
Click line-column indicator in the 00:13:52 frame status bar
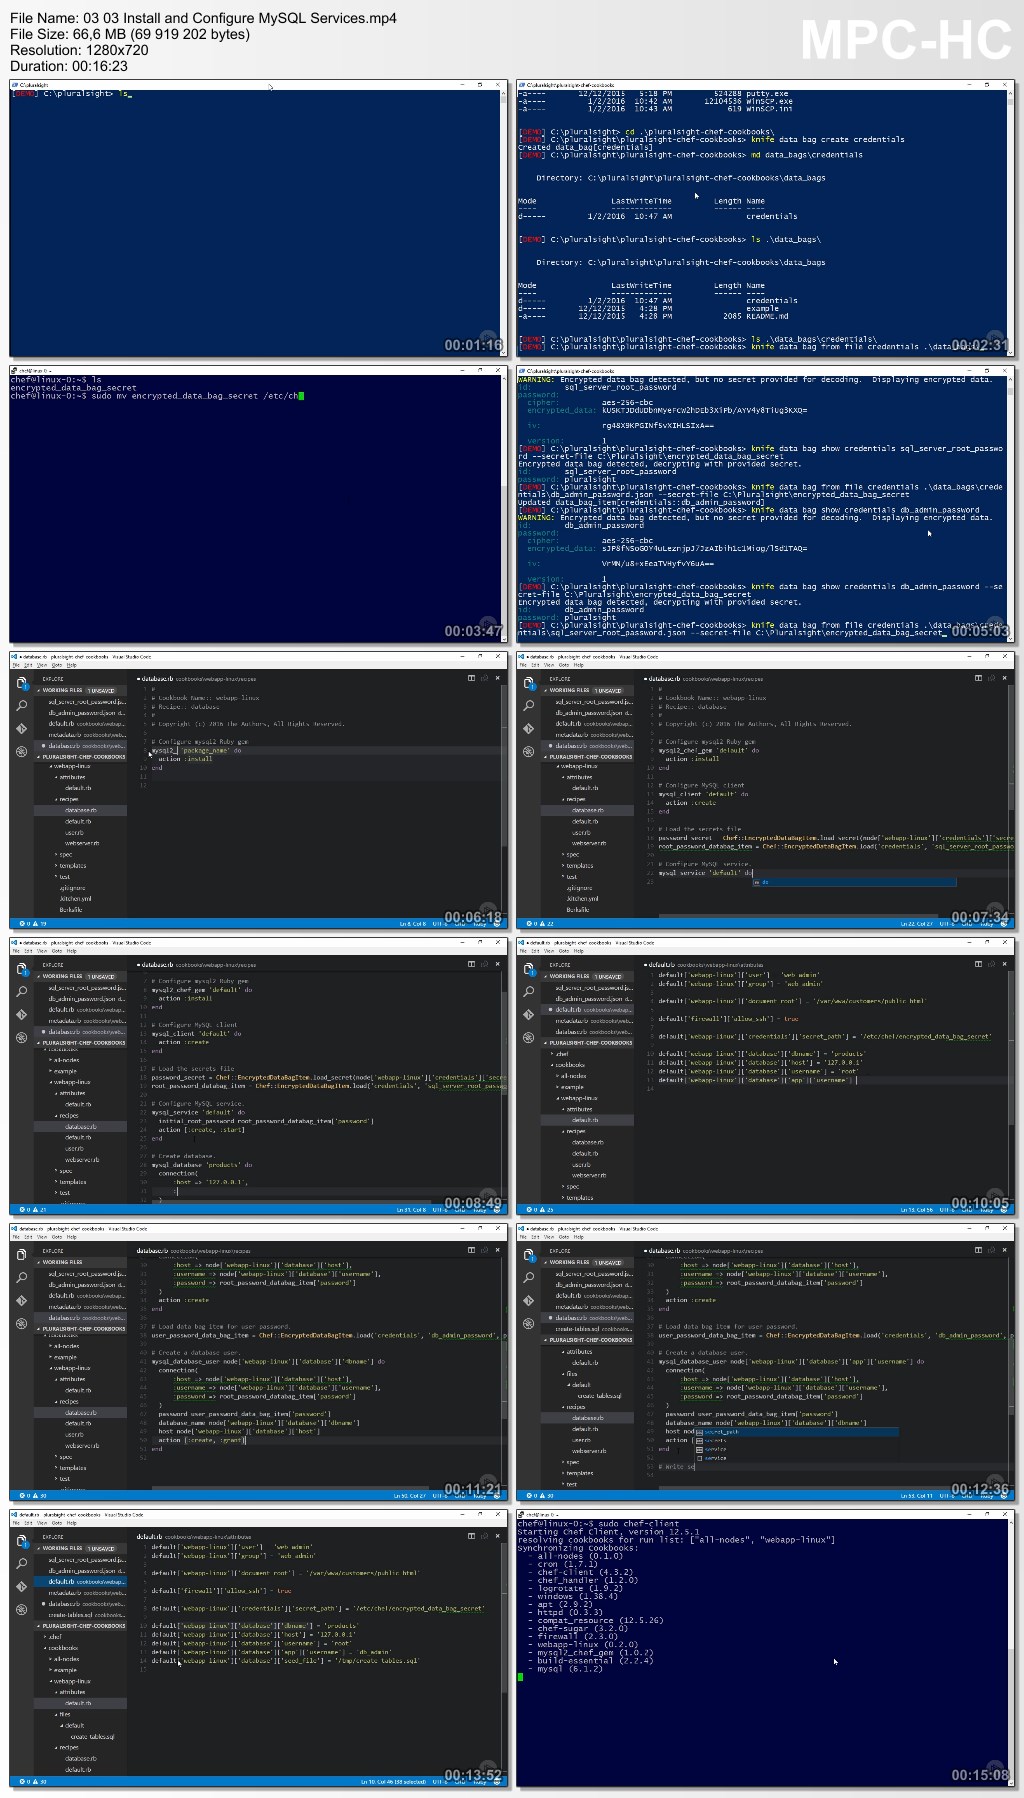click(391, 1781)
